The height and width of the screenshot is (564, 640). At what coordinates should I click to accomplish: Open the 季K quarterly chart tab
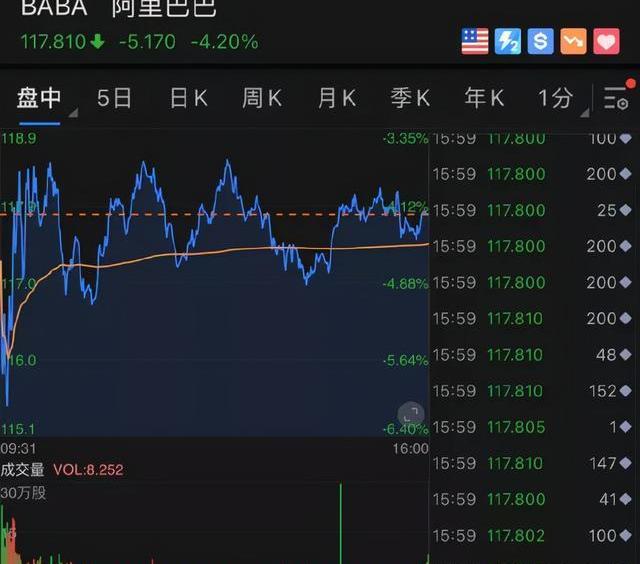(410, 98)
